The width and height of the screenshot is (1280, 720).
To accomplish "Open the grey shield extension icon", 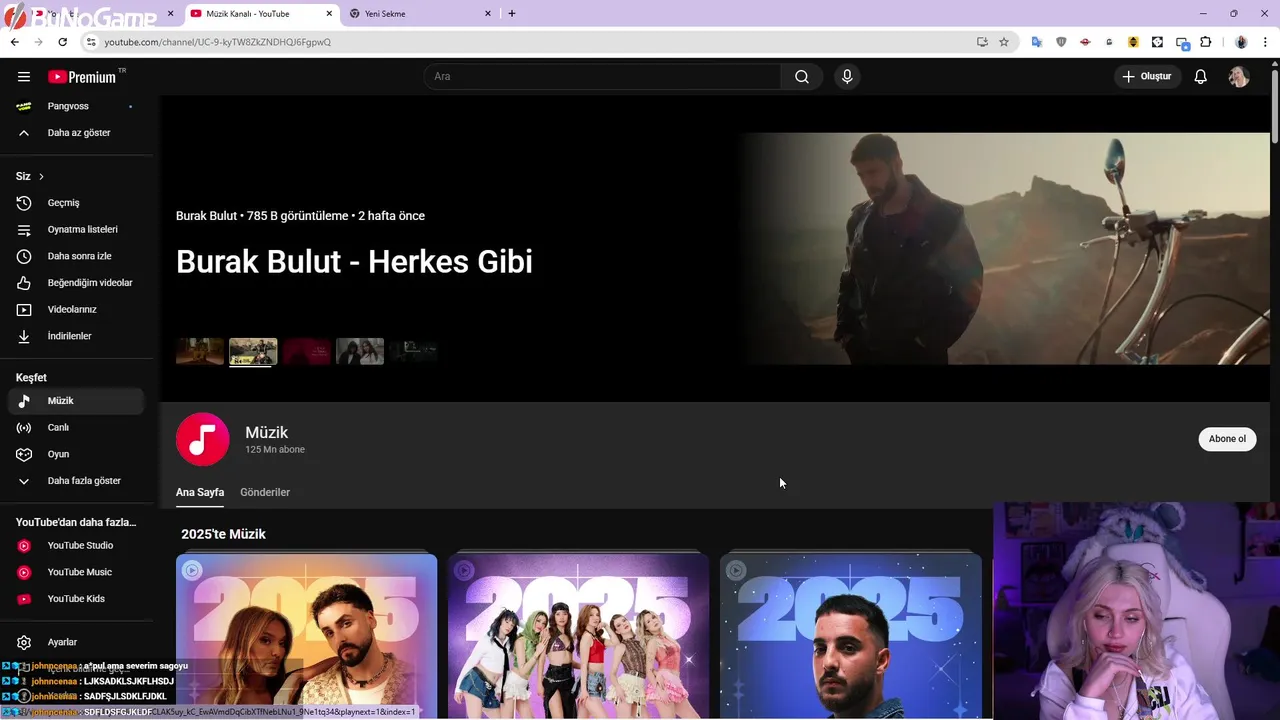I will click(x=1061, y=42).
